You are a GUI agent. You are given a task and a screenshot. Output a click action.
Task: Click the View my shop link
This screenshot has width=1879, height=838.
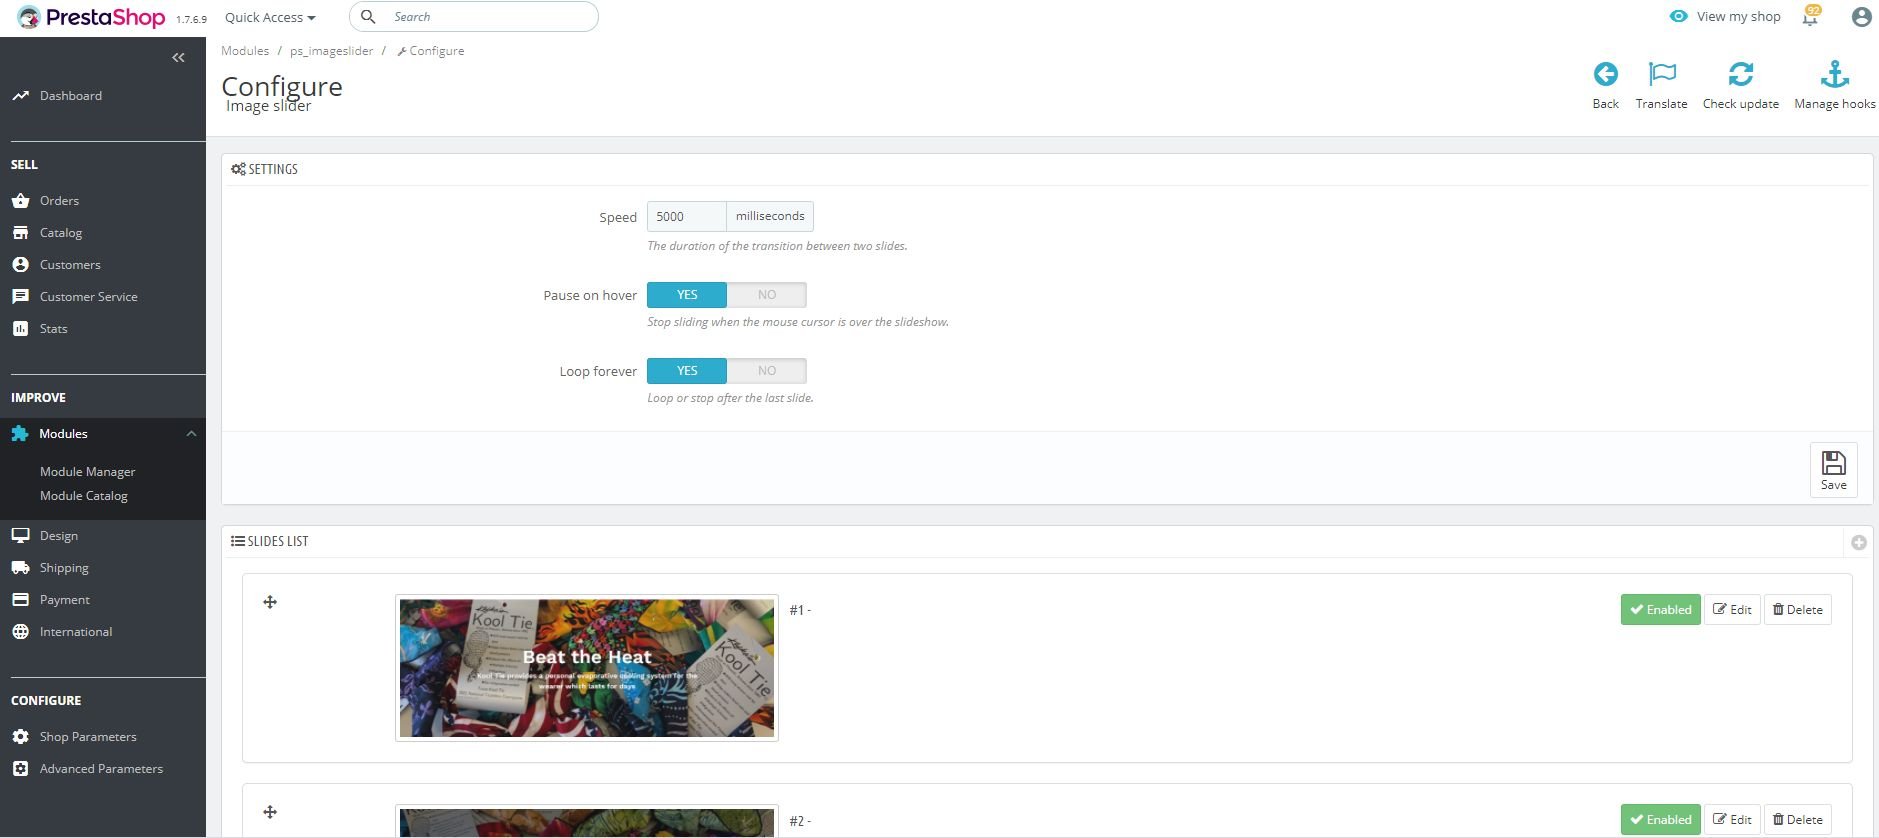[1738, 17]
